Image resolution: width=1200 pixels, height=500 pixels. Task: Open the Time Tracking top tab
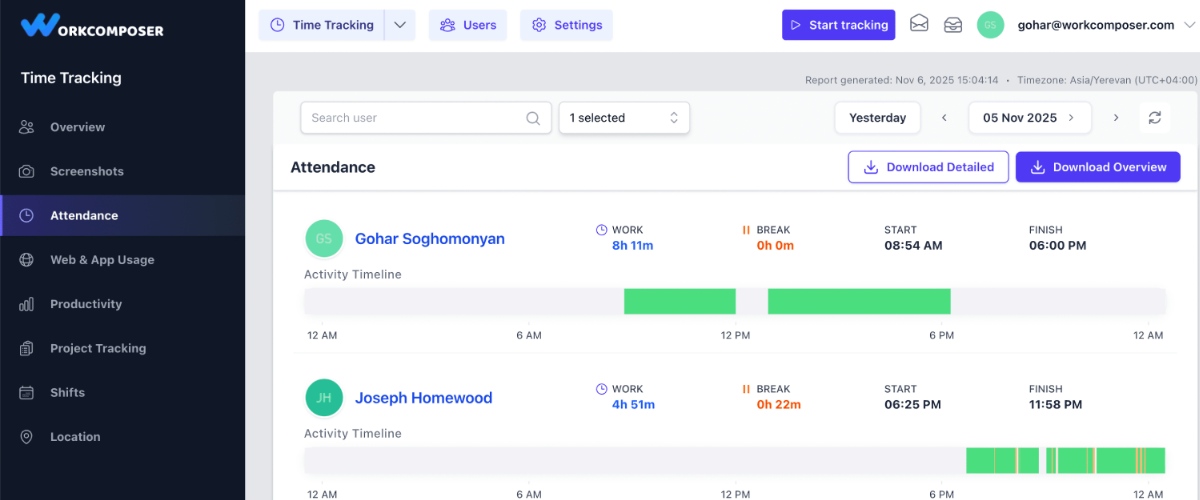point(322,25)
